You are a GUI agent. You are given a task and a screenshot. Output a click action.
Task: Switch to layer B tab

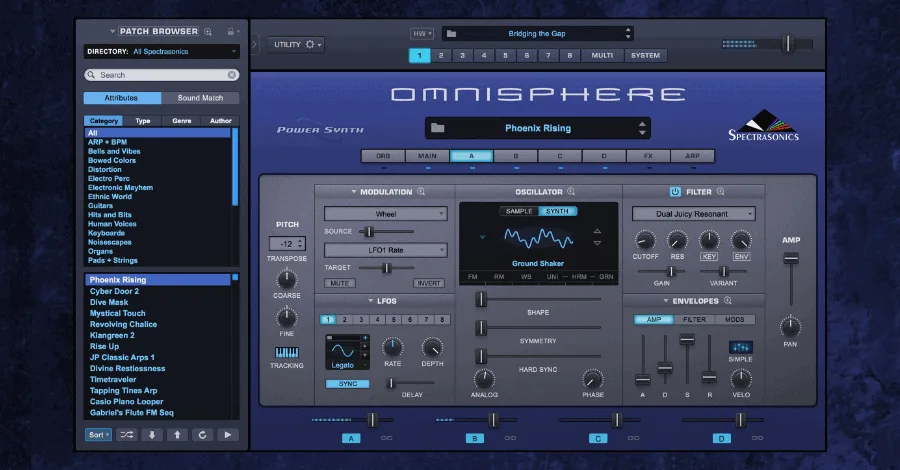coord(516,156)
